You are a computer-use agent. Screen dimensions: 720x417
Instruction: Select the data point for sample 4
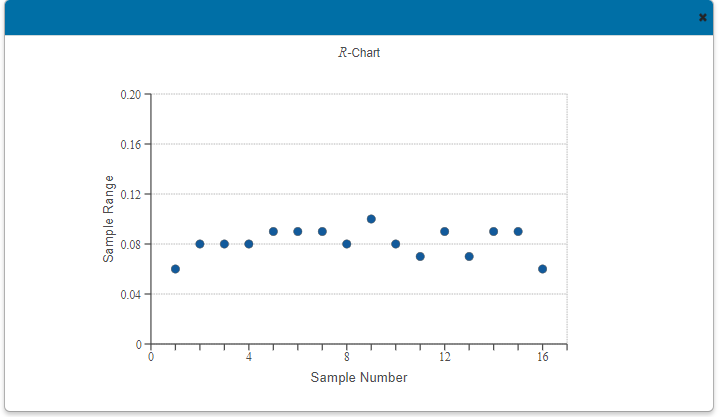[x=249, y=244]
